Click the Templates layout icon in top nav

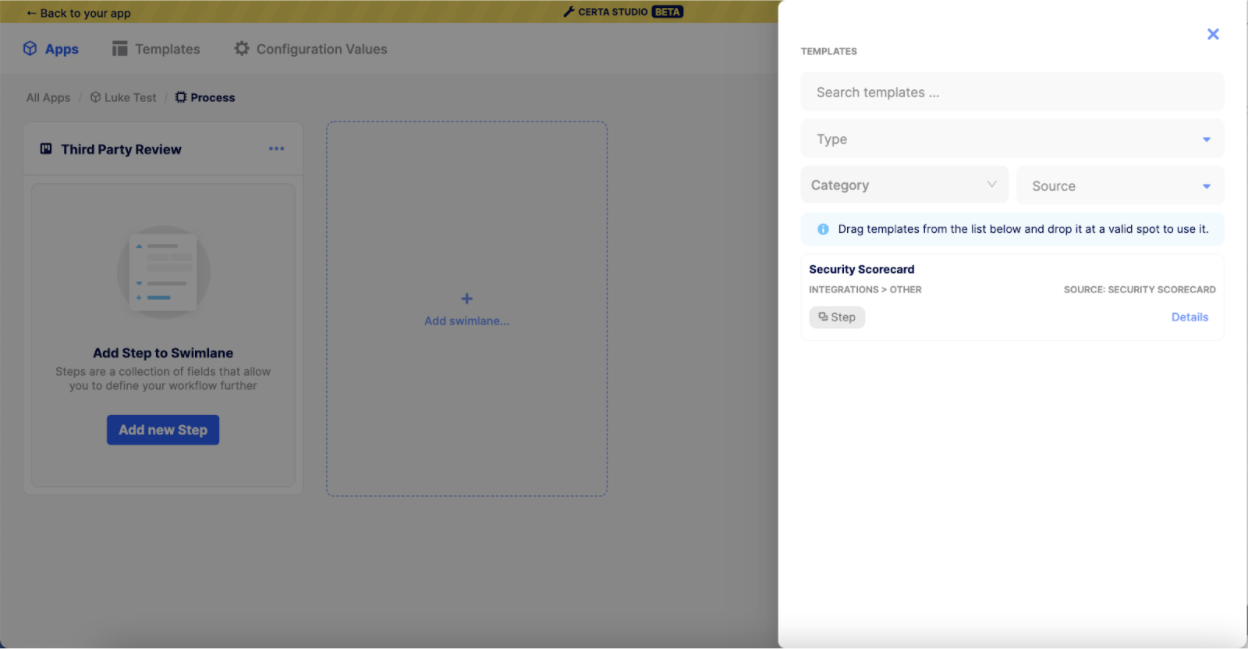[120, 49]
